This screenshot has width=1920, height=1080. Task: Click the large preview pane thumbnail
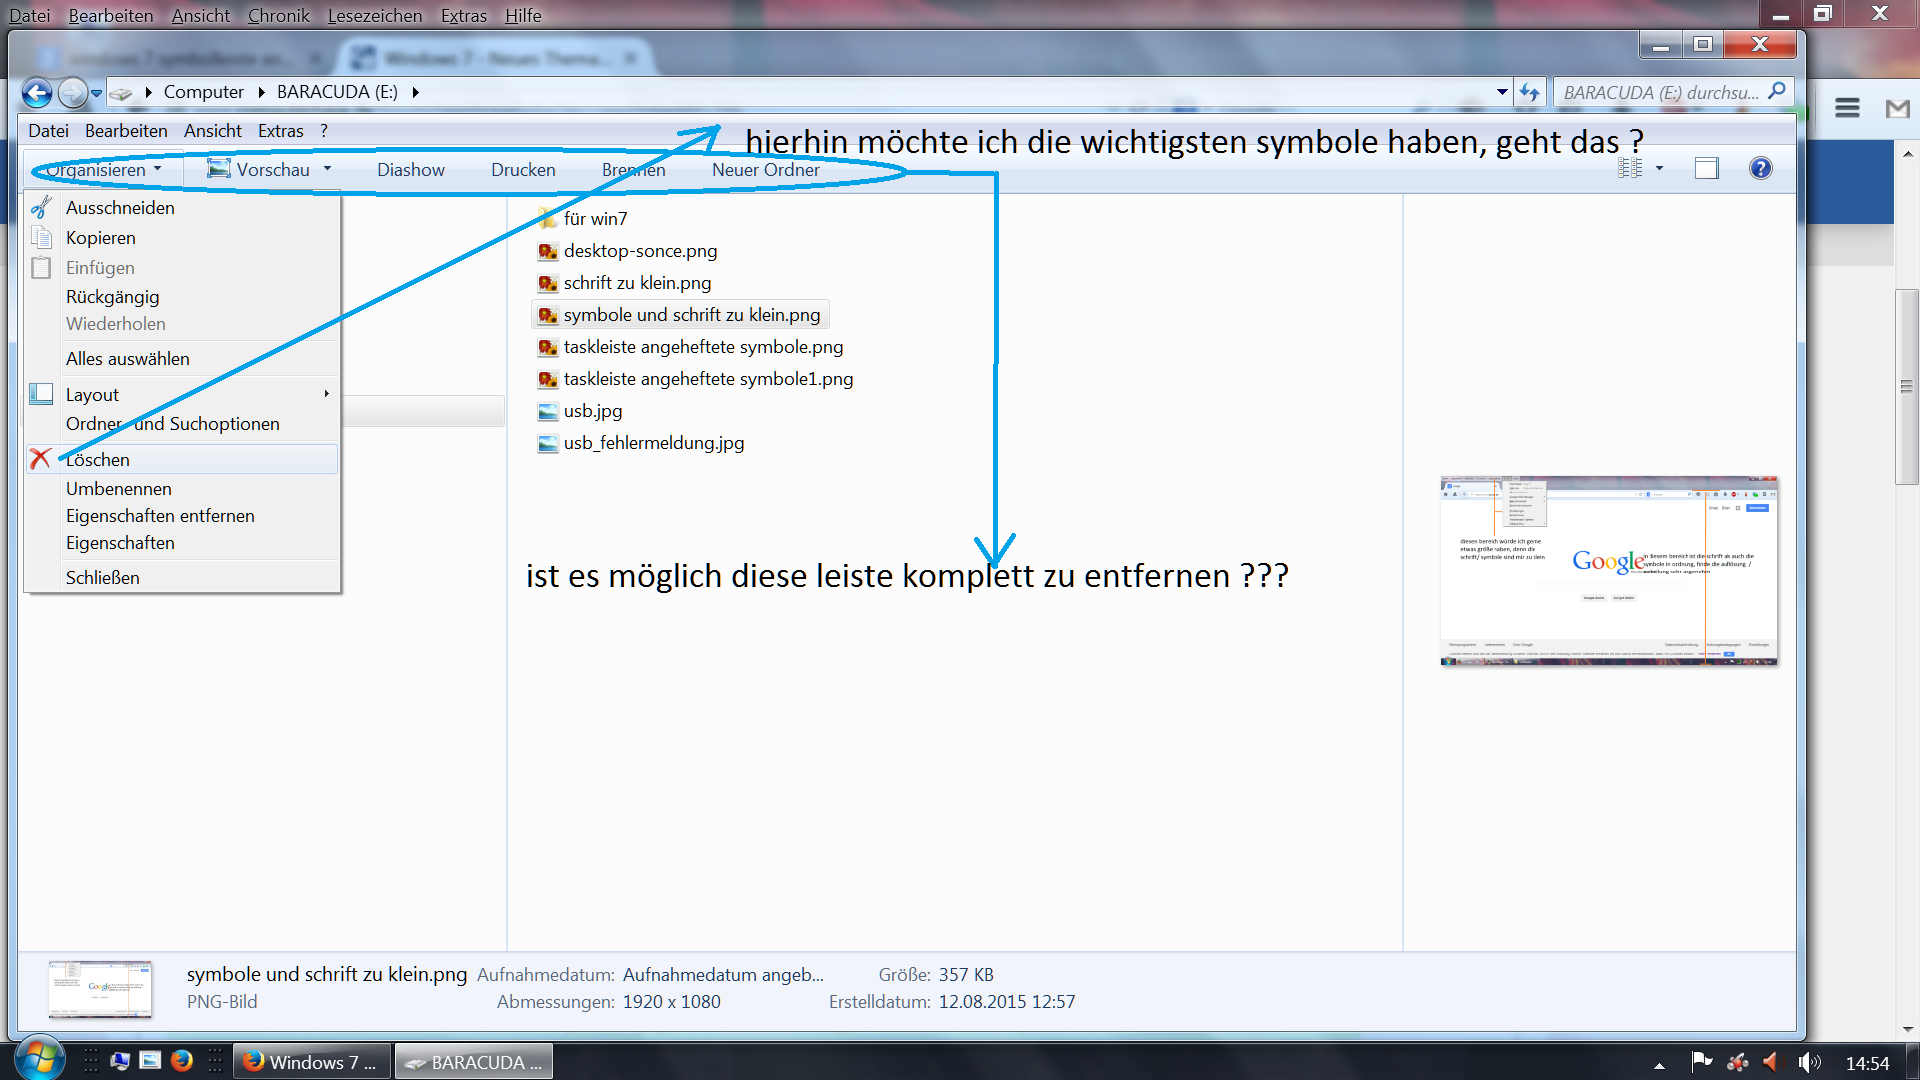click(1608, 571)
